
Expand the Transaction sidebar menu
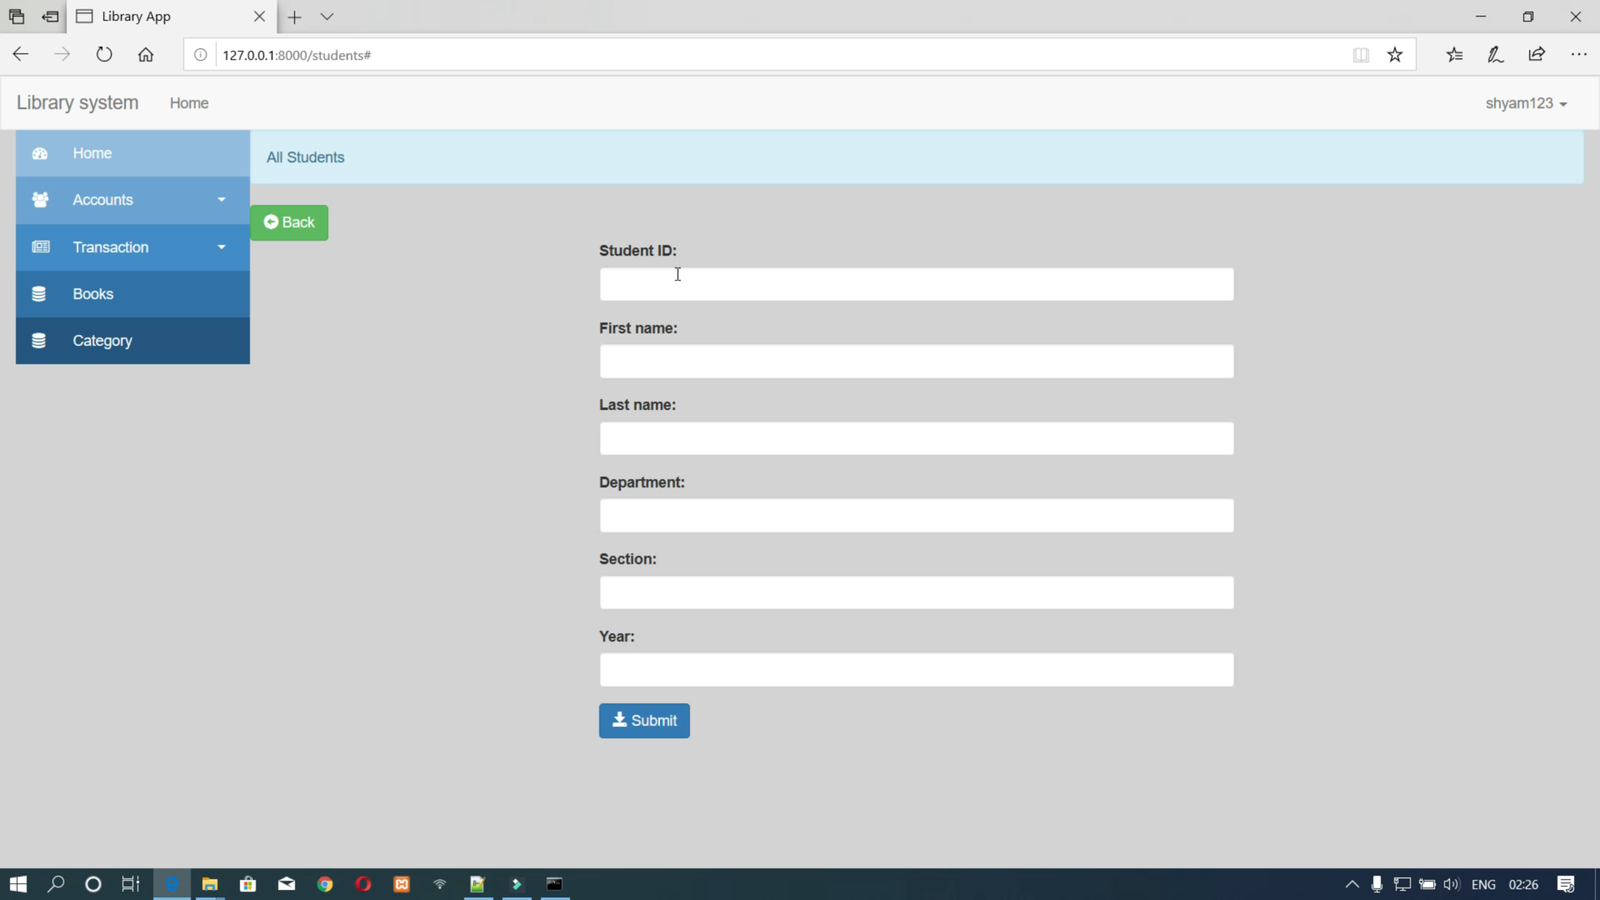coord(132,247)
